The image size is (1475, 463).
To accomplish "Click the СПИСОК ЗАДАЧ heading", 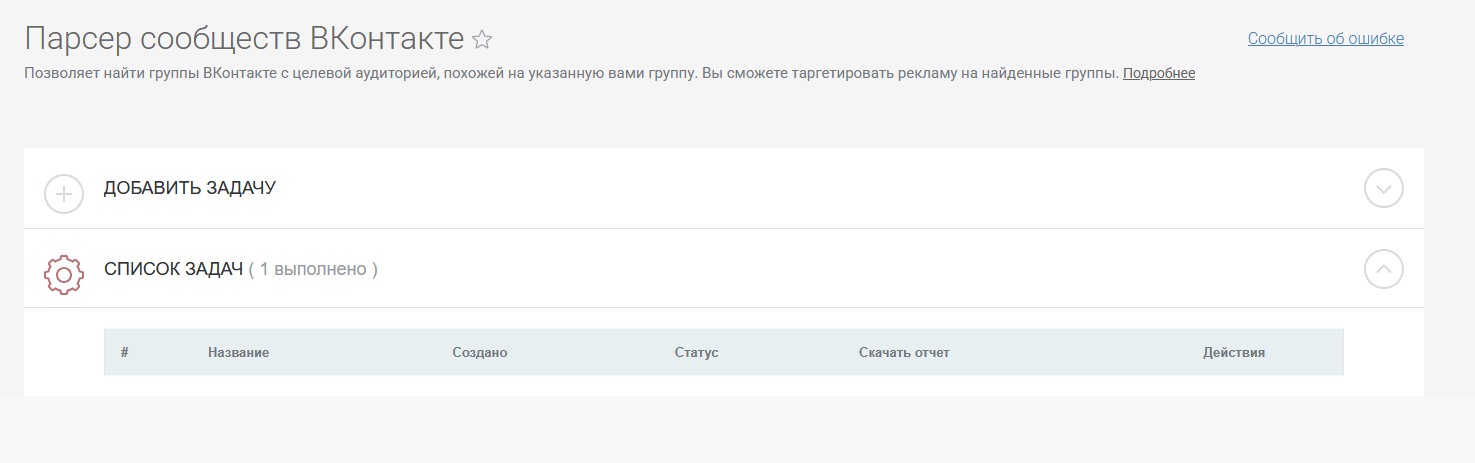I will 174,269.
